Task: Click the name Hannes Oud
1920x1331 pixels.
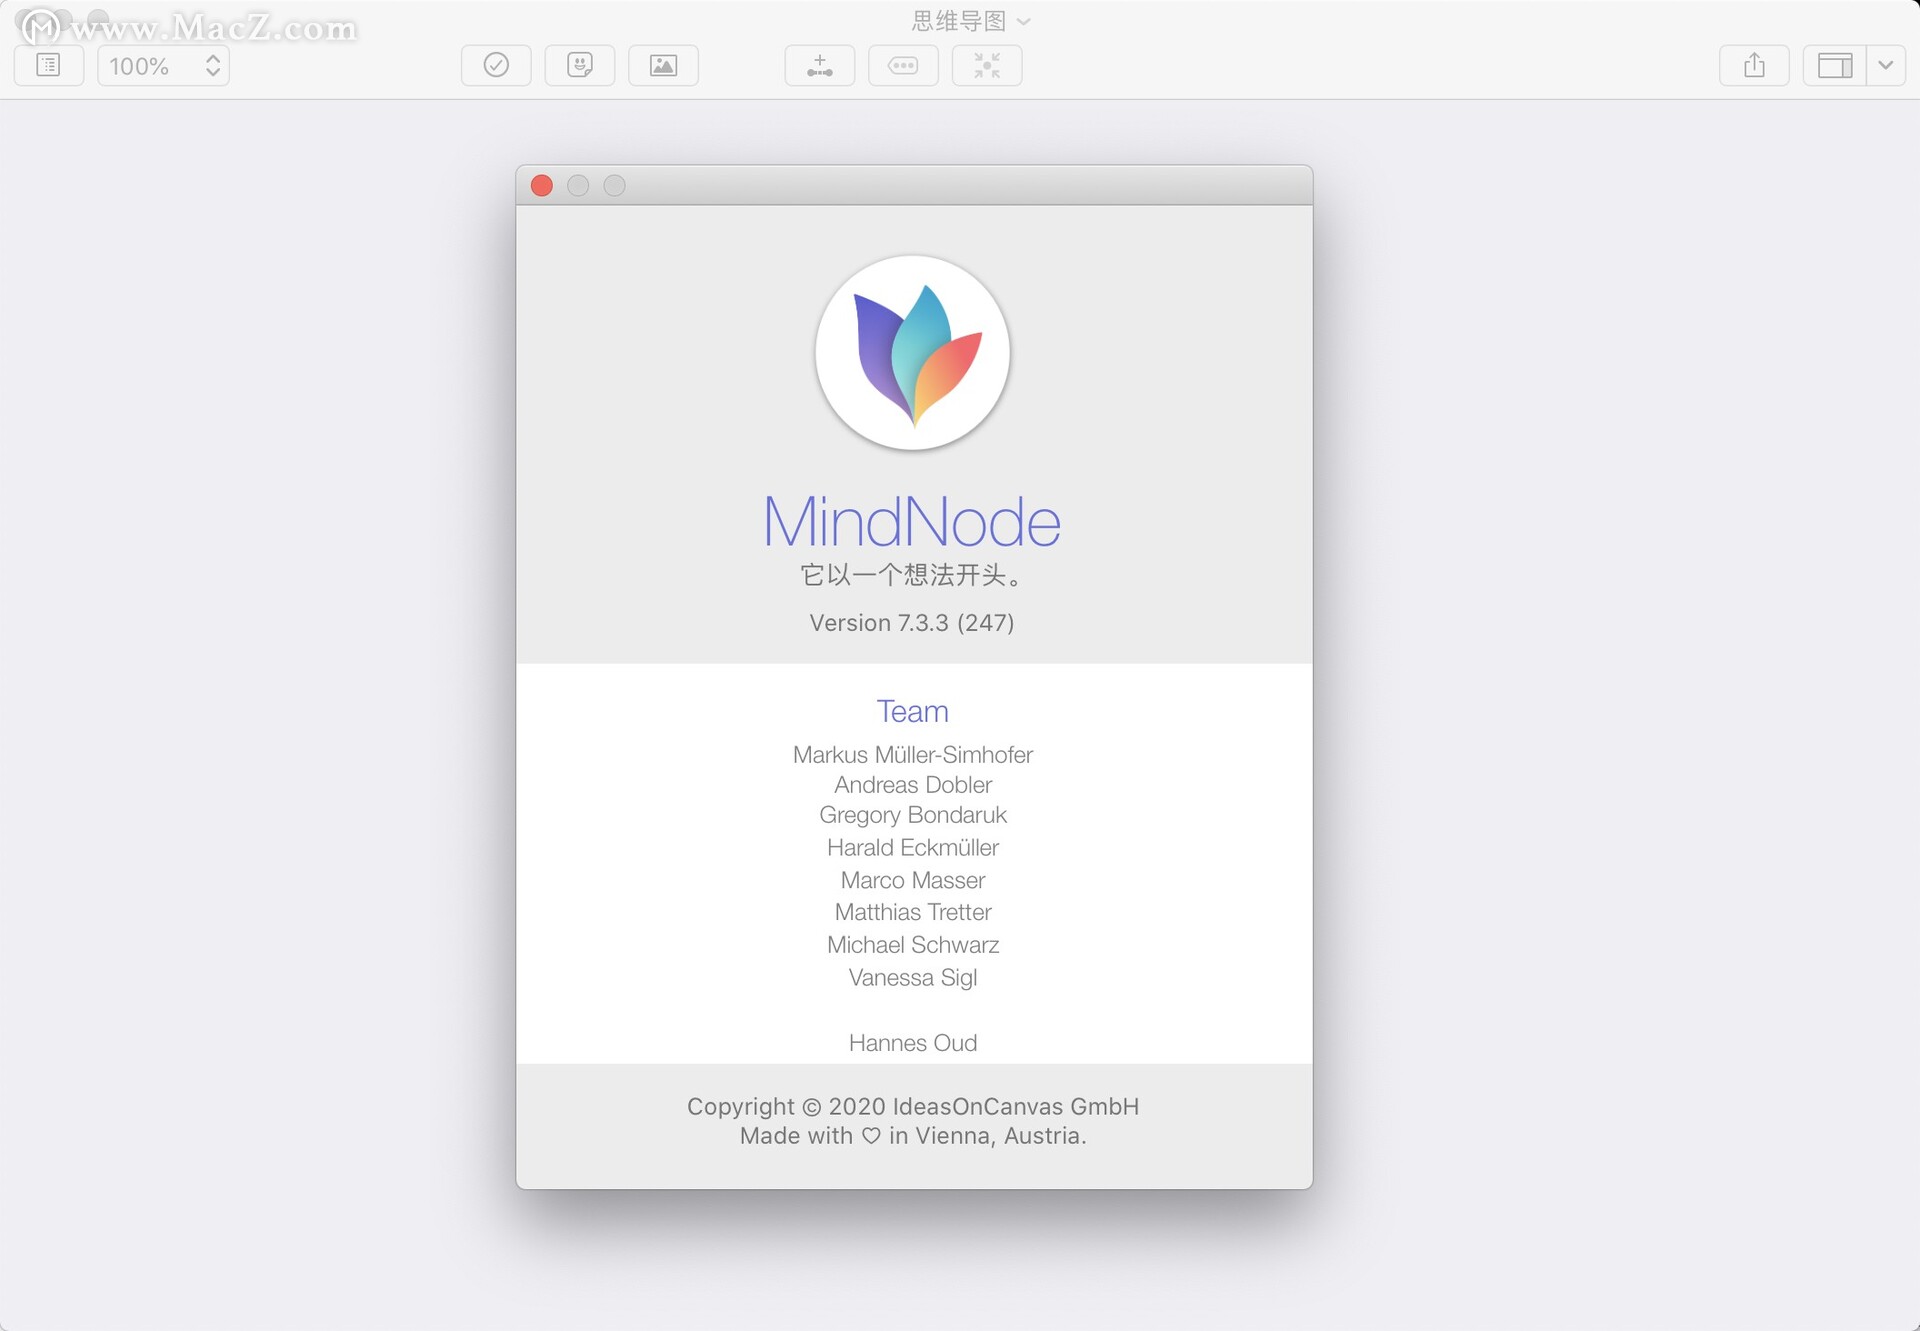Action: [x=913, y=1043]
